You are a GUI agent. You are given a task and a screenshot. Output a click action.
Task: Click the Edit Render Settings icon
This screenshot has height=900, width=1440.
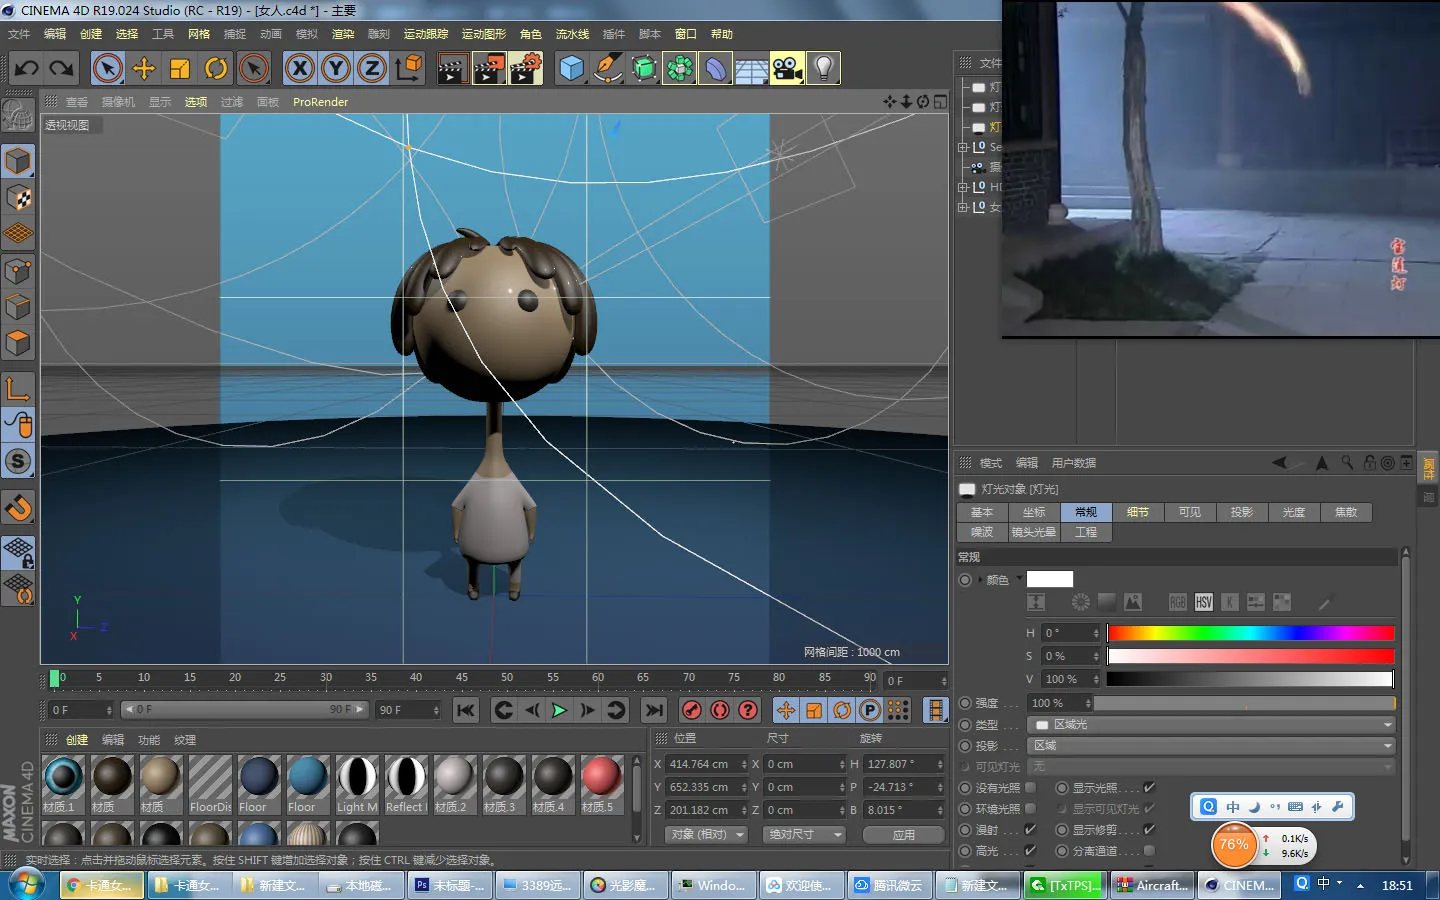(x=525, y=68)
